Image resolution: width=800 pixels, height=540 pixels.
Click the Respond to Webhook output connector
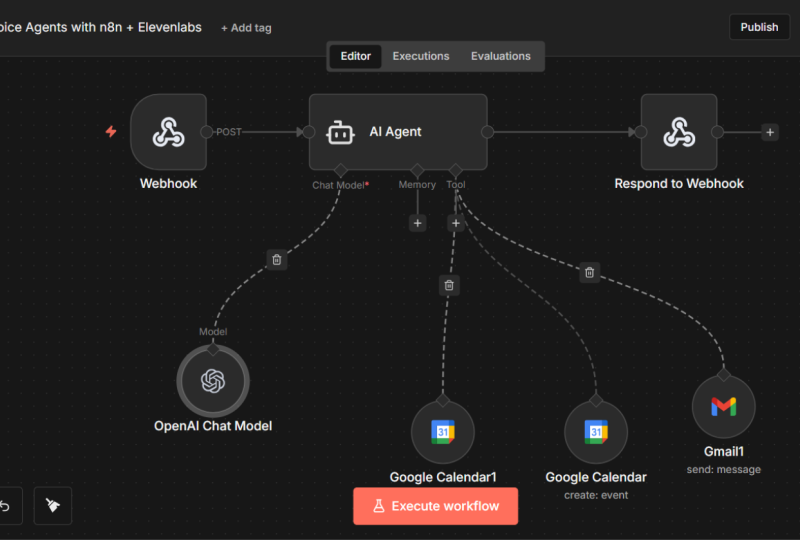(717, 132)
